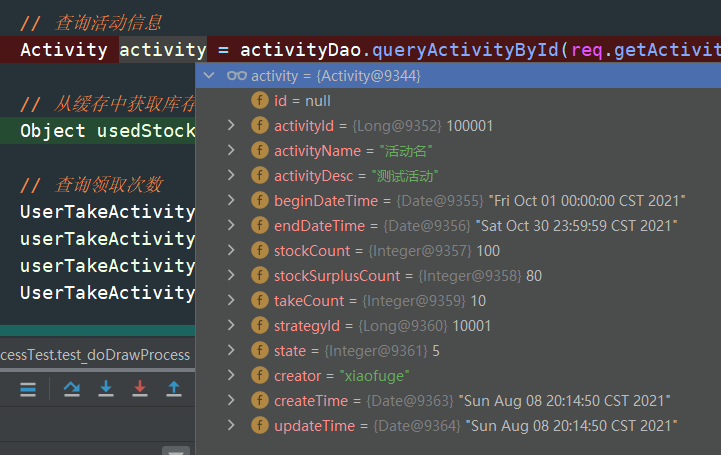Expand the activityId field

[232, 125]
